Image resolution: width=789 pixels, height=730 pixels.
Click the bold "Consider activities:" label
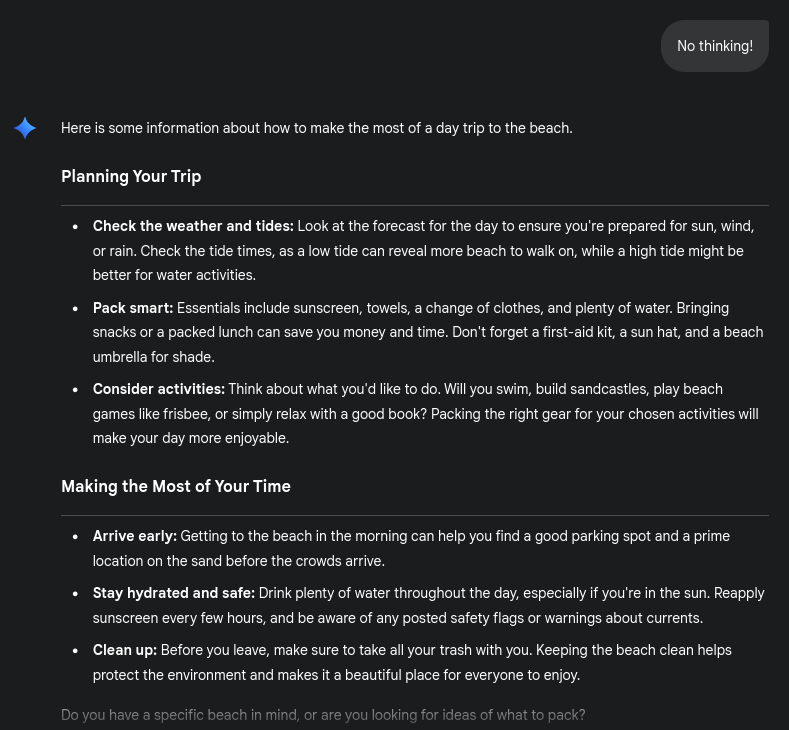tap(159, 389)
